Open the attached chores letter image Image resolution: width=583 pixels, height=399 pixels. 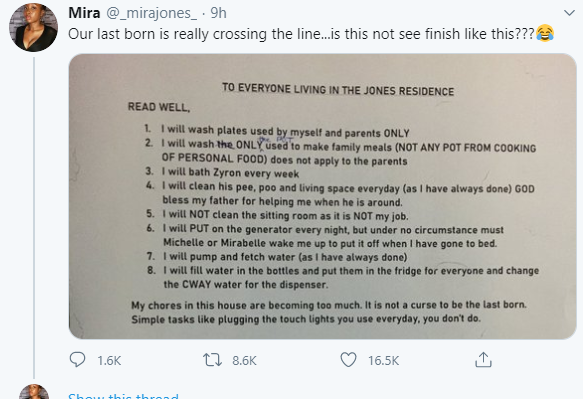[323, 196]
